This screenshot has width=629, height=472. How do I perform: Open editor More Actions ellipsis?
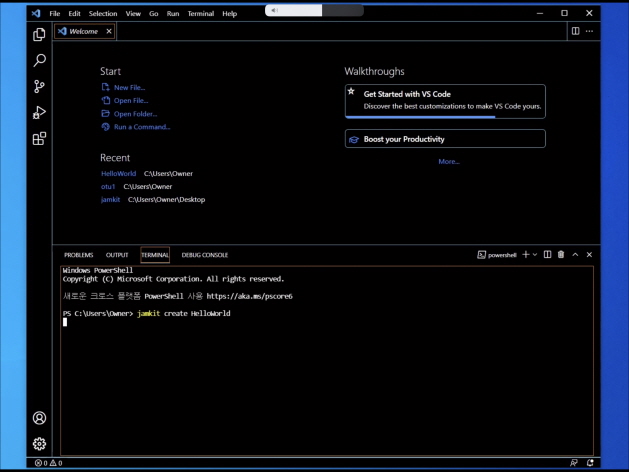(589, 31)
